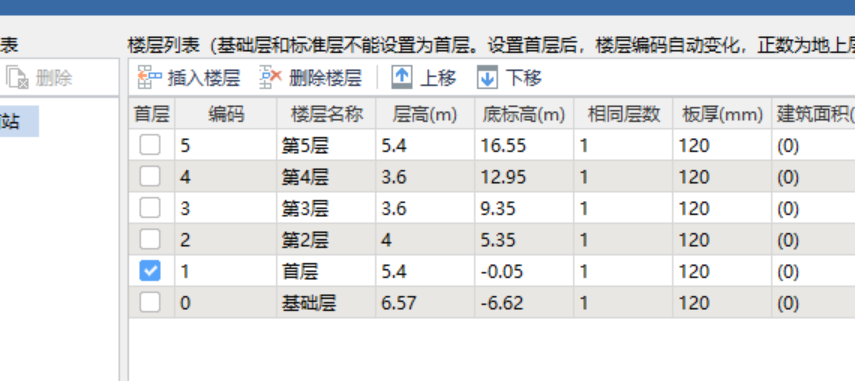Click the 删除楼层 delete floor icon

tap(270, 78)
